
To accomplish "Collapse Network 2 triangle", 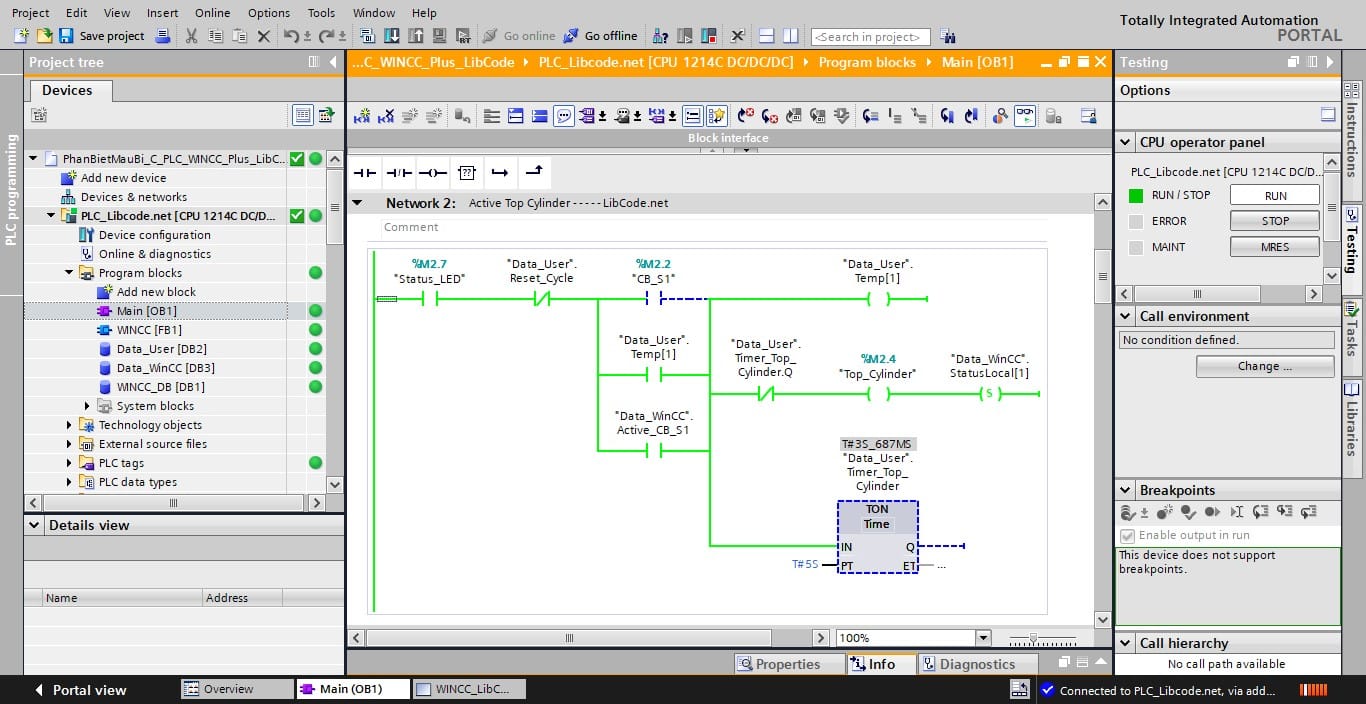I will point(358,203).
